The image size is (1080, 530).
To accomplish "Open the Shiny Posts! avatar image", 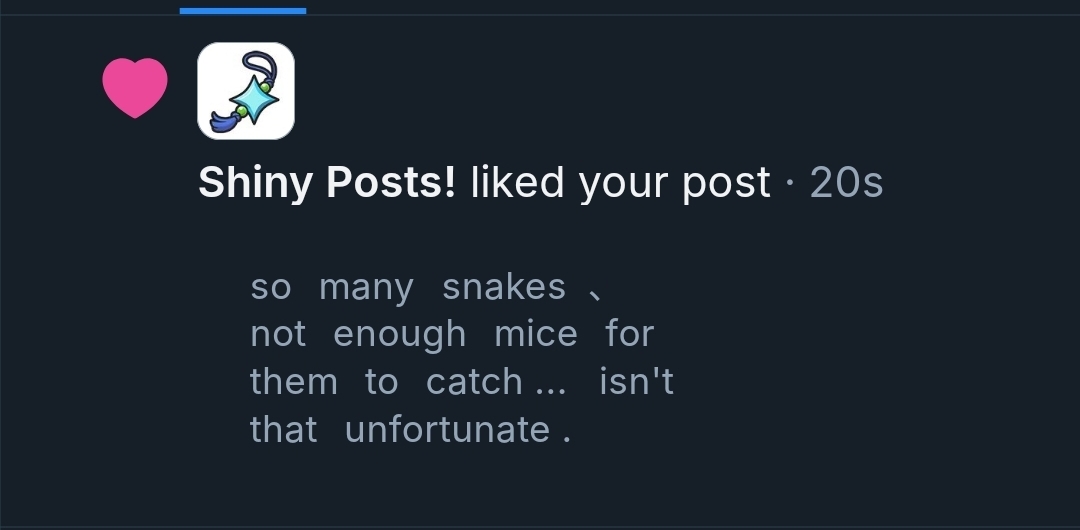I will [x=246, y=91].
